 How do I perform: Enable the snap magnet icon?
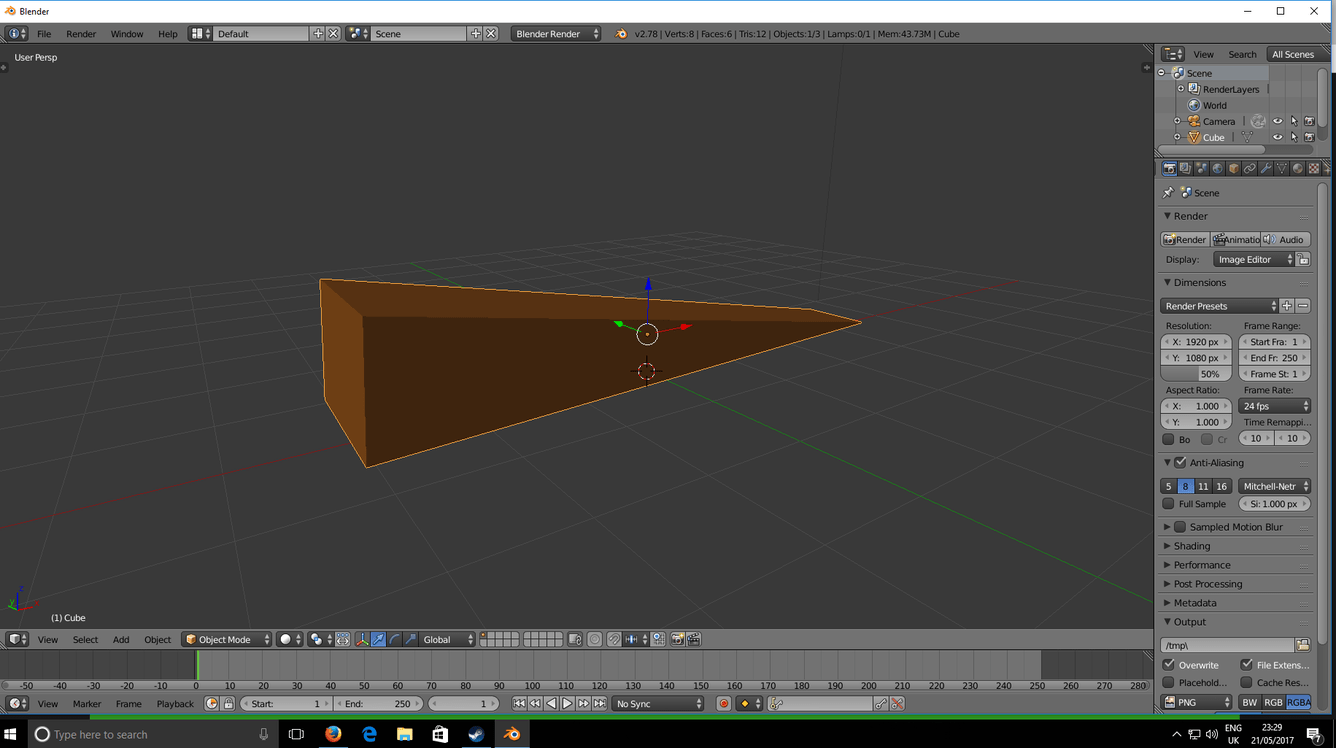pyautogui.click(x=614, y=639)
